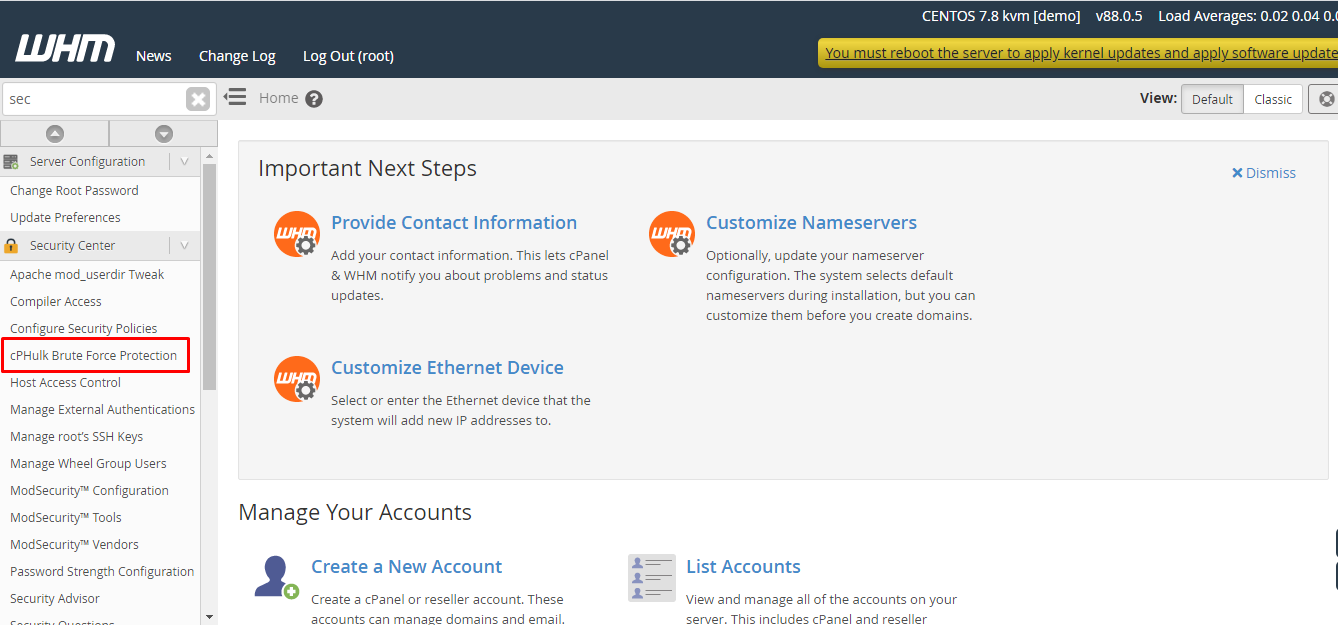Open cPHulk Brute Force Protection
The image size is (1338, 625).
coord(95,355)
